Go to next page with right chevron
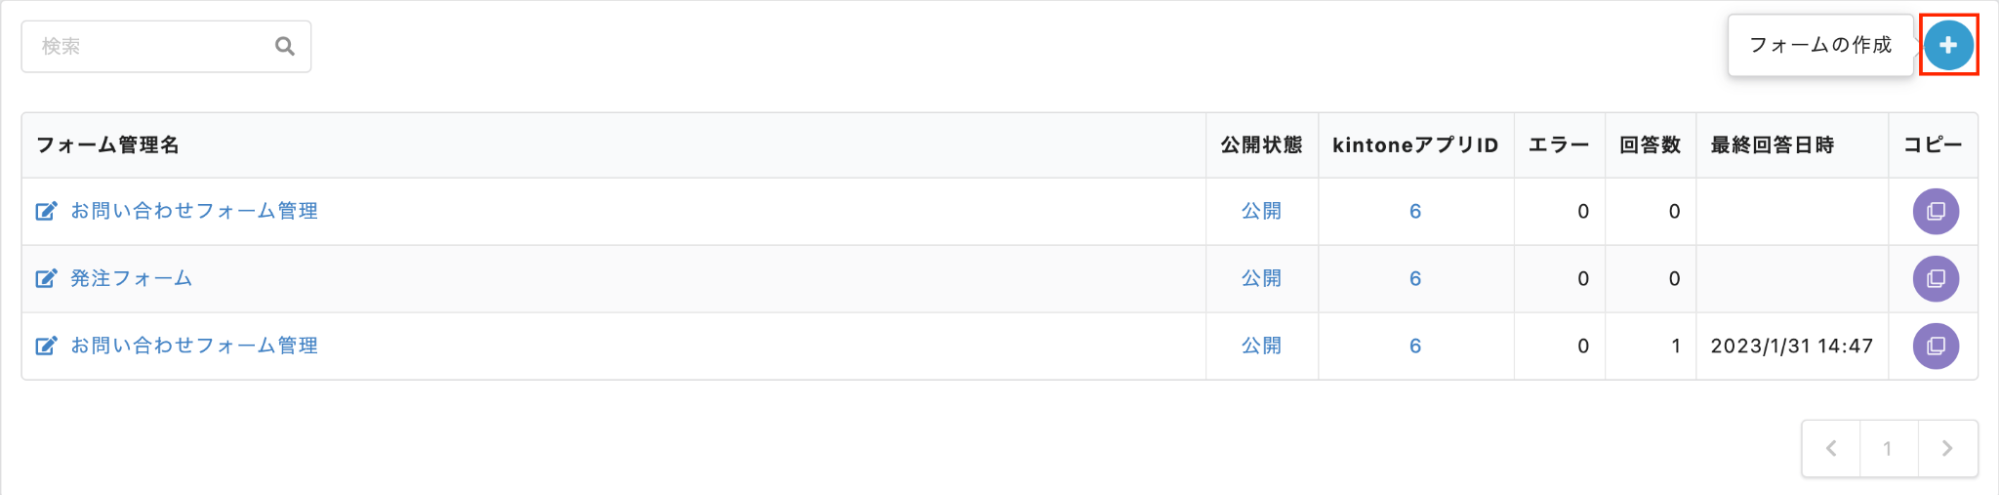The height and width of the screenshot is (495, 1999). point(1947,449)
